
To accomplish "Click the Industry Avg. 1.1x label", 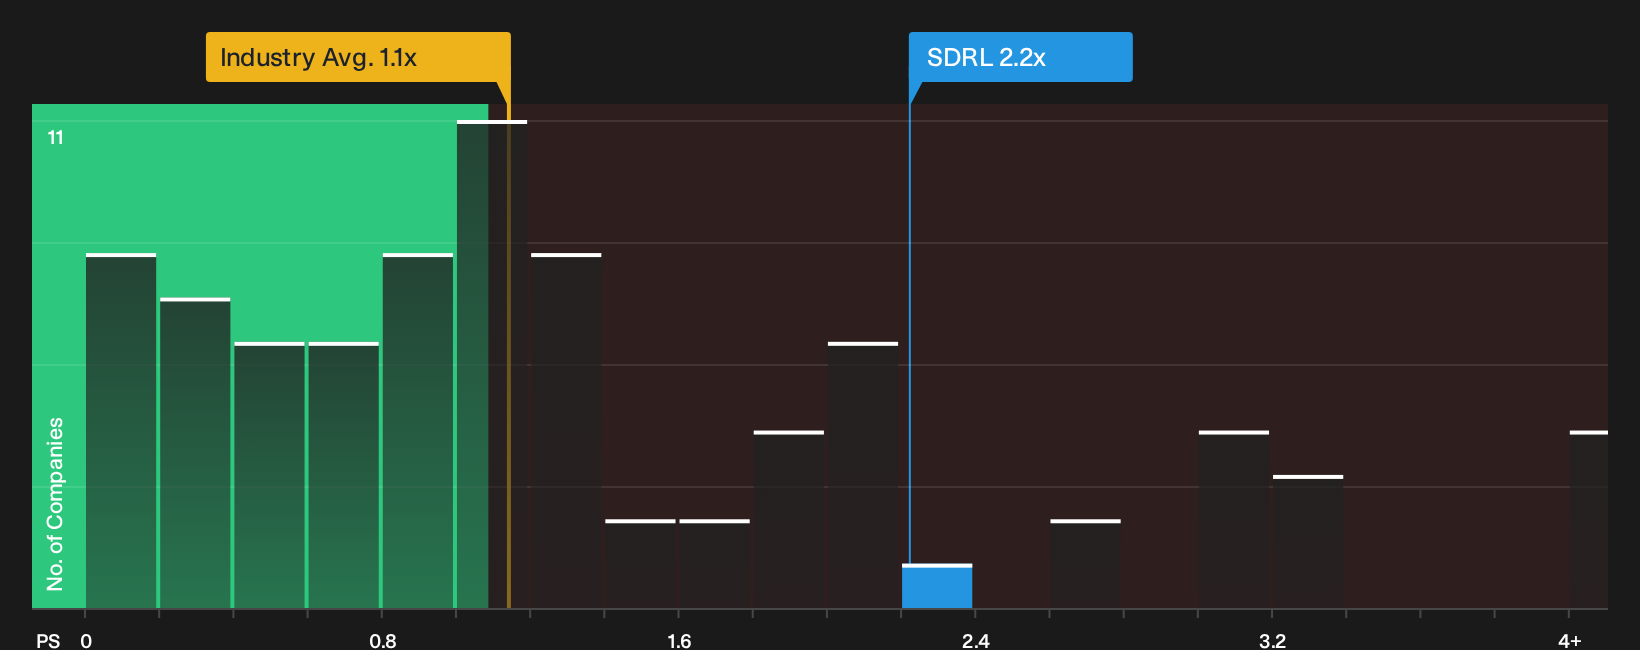I will 358,57.
